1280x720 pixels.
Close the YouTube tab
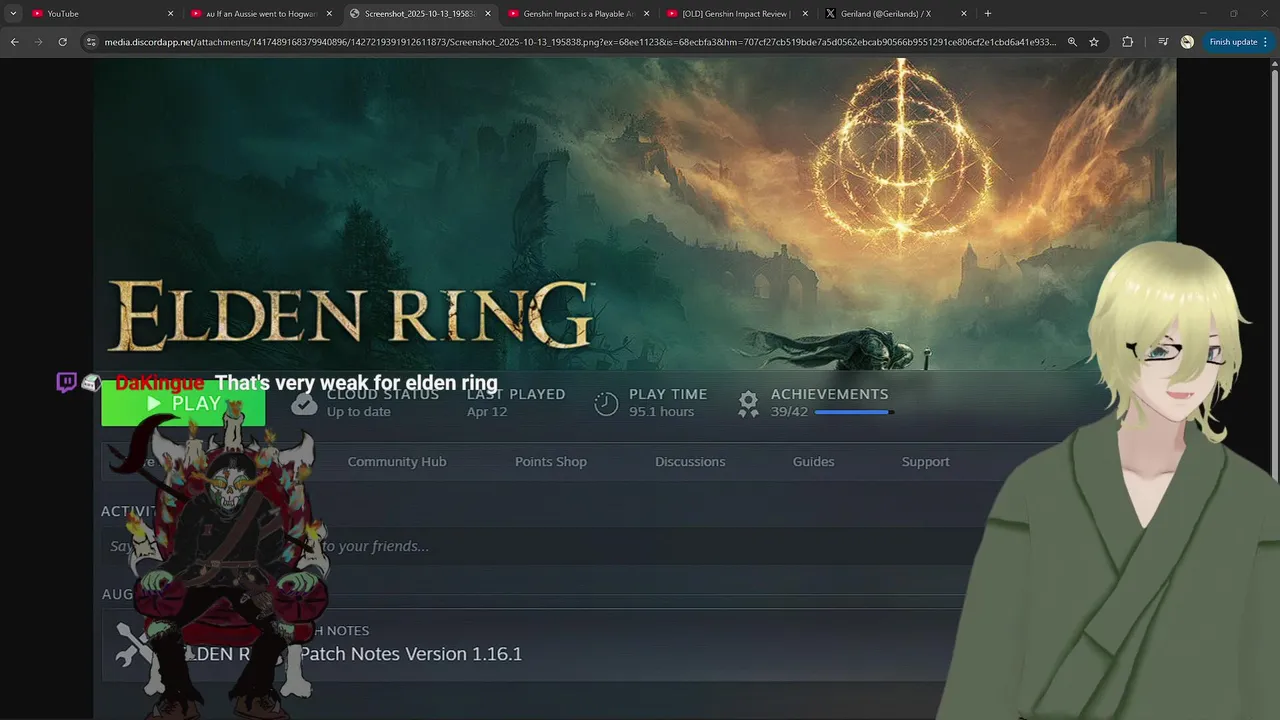(170, 13)
